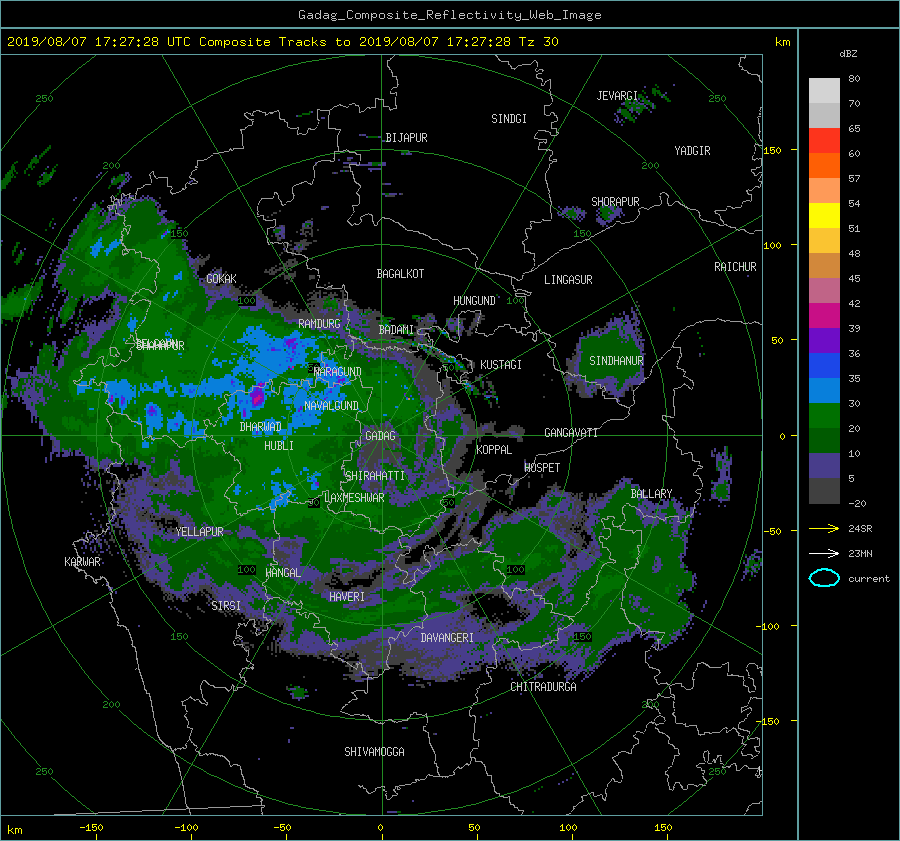The height and width of the screenshot is (841, 900).
Task: Click the SHIRAHATTI city label
Action: click(375, 476)
